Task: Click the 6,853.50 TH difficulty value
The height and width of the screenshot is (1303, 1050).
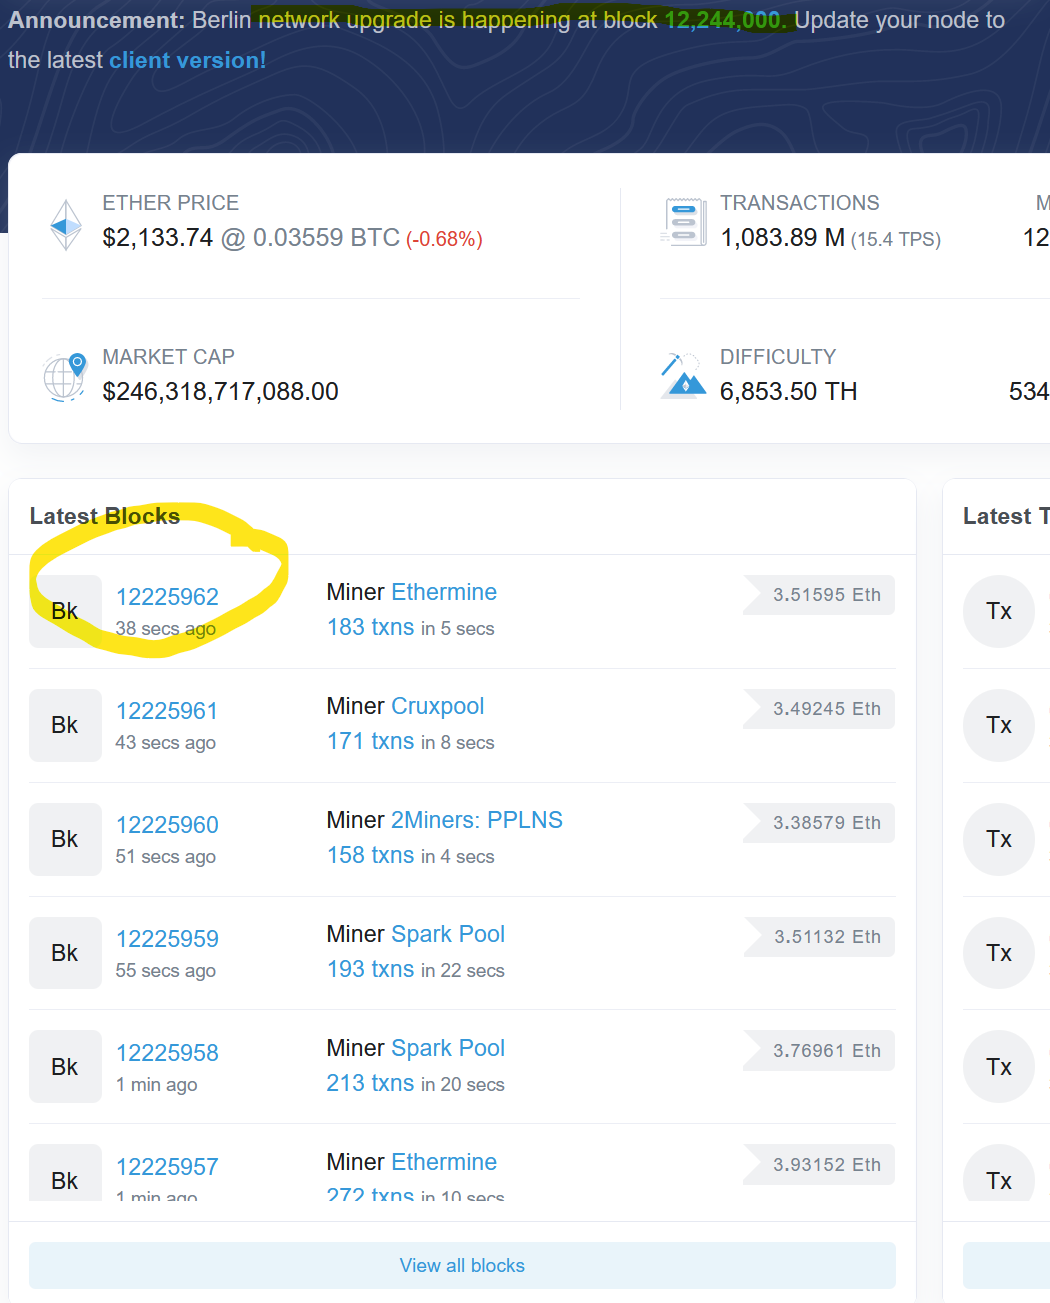Action: tap(789, 392)
